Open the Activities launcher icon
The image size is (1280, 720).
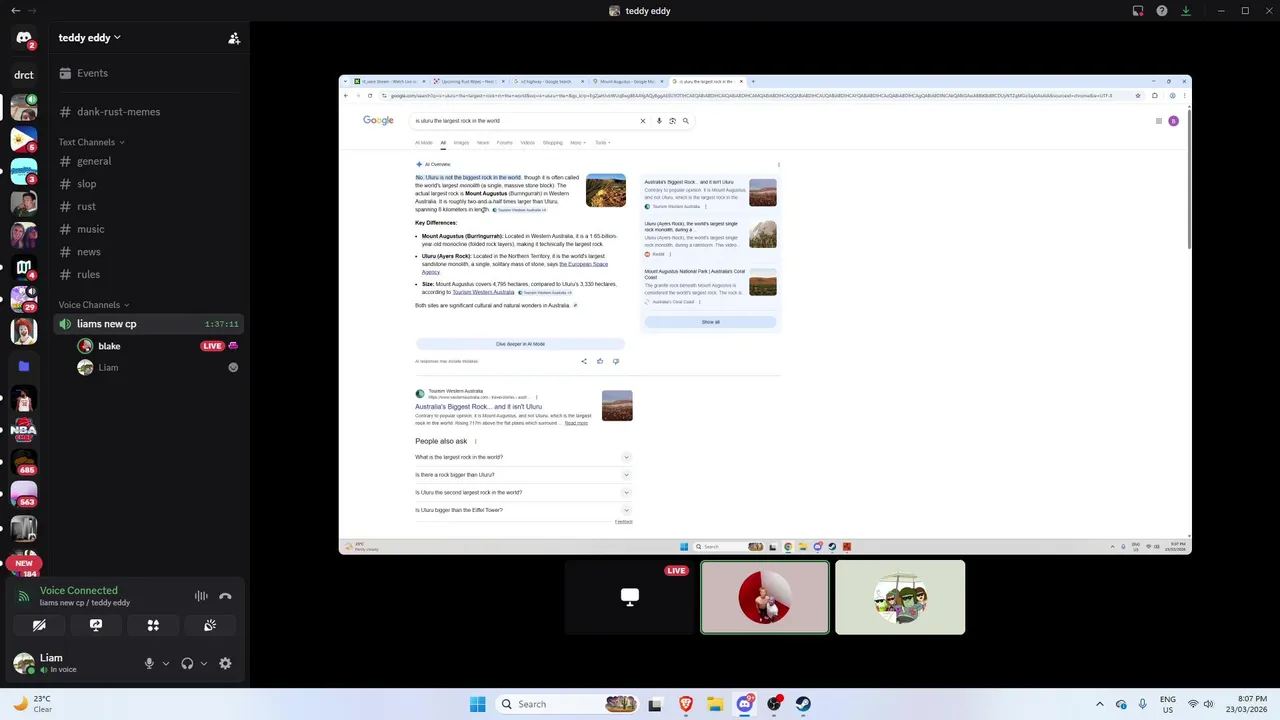[x=153, y=625]
